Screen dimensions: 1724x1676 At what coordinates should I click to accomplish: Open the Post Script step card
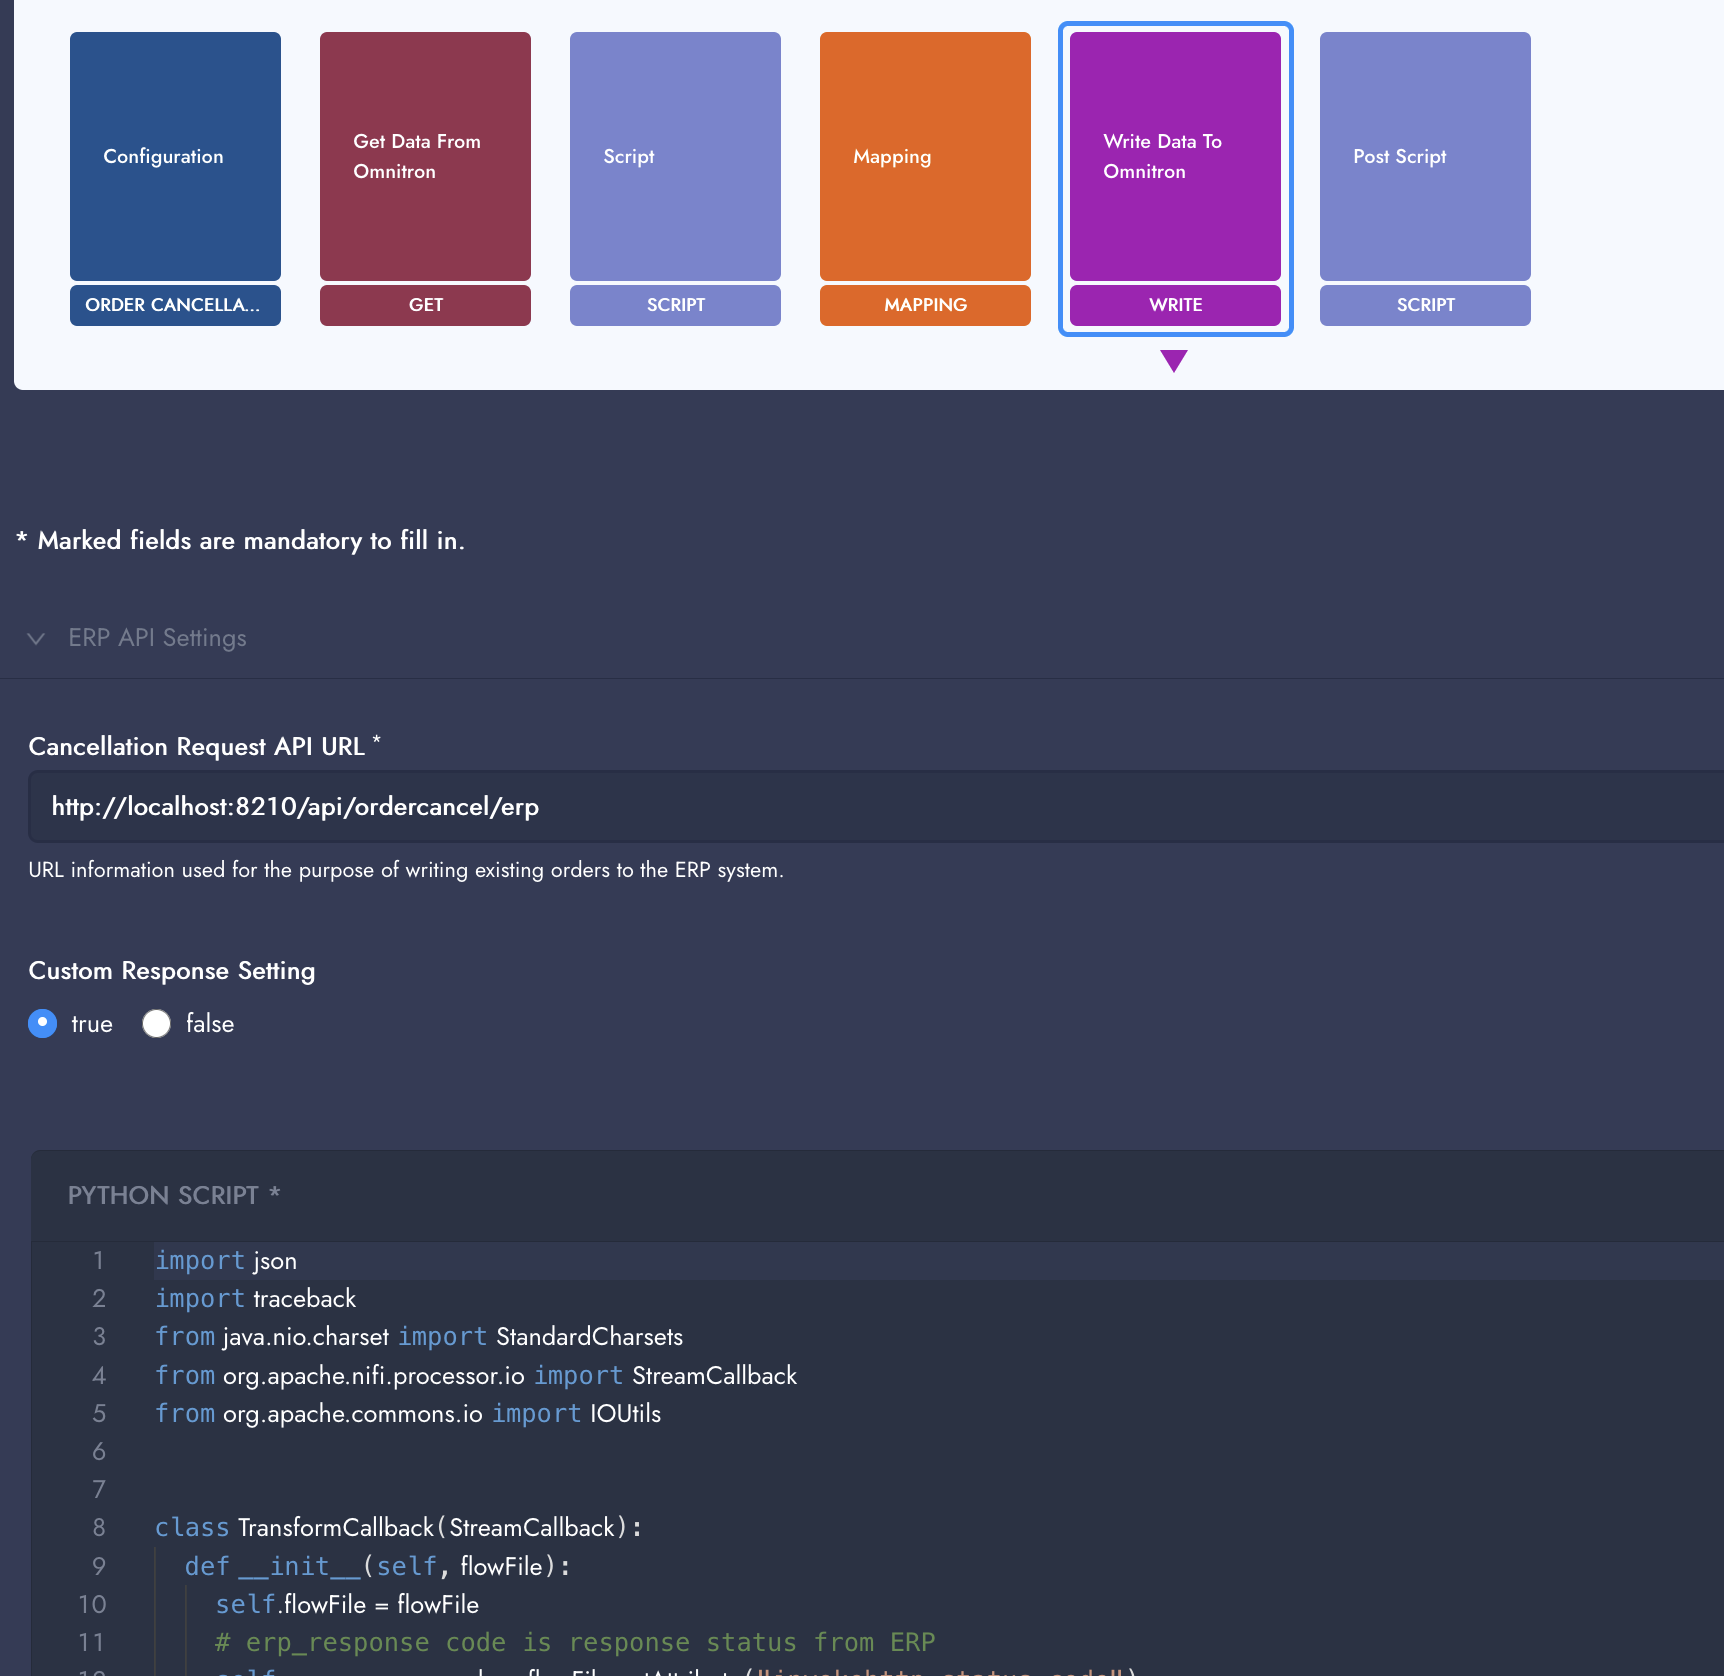[x=1425, y=156]
